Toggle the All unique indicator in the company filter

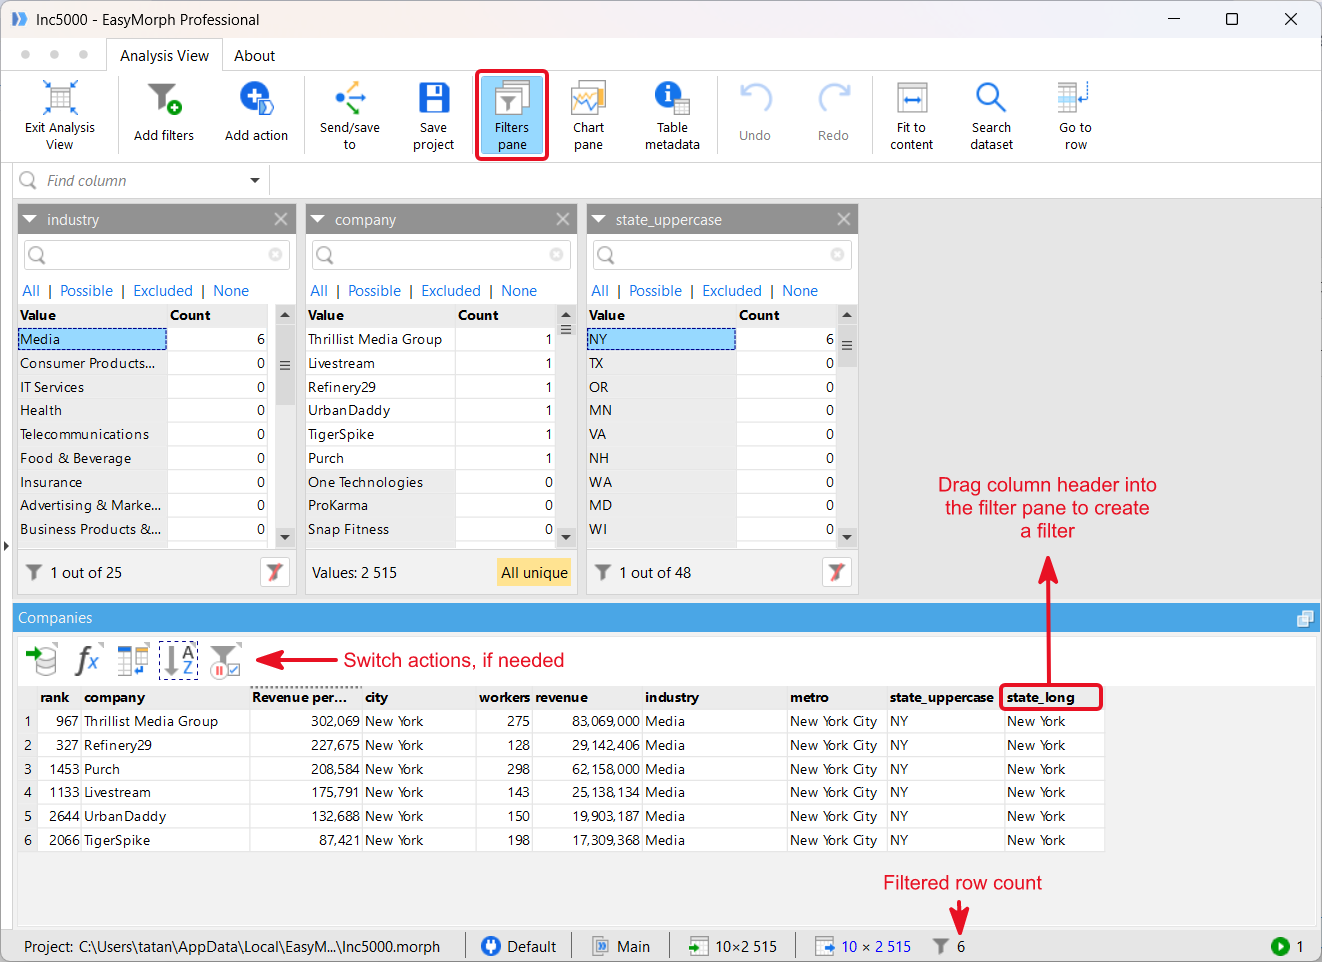[x=534, y=572]
